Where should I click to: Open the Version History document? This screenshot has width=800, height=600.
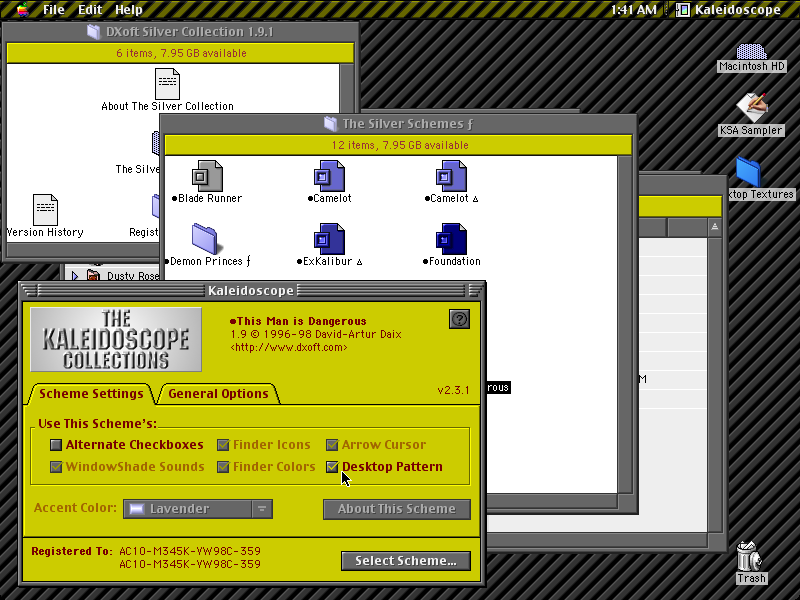(45, 210)
